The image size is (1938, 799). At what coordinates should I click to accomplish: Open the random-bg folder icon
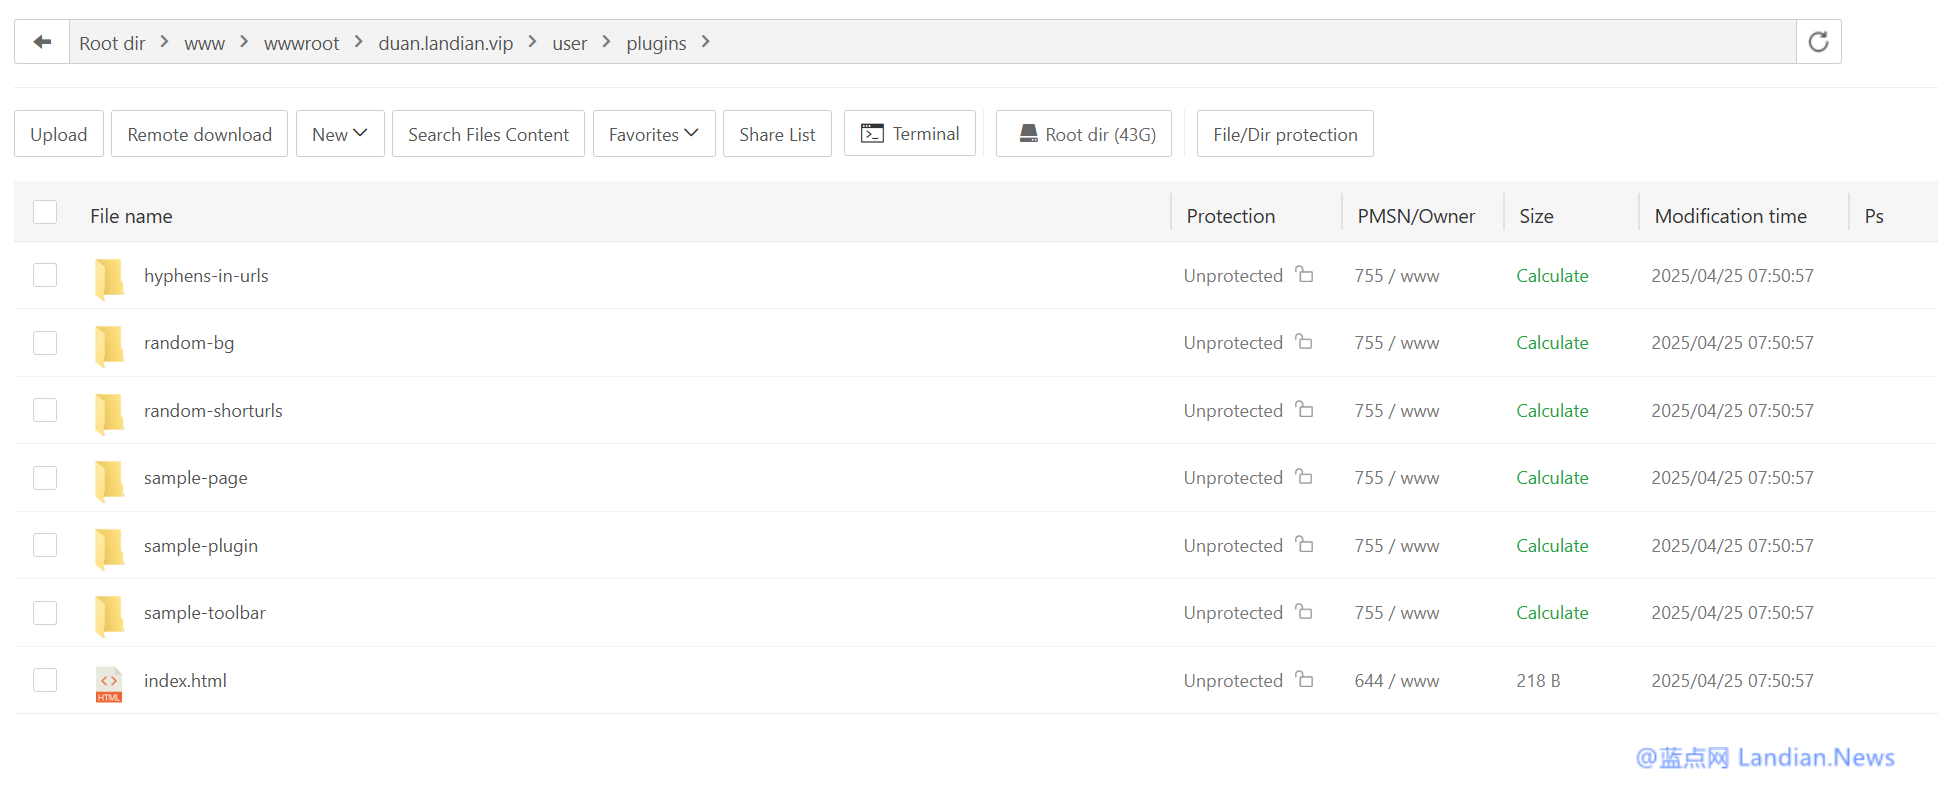[109, 344]
